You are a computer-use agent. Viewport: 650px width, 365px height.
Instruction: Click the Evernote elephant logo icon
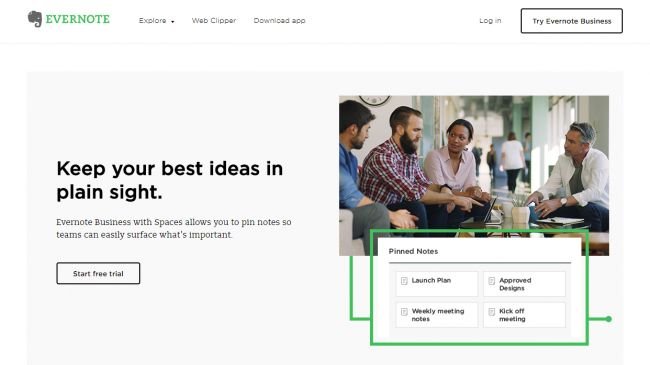tap(35, 19)
